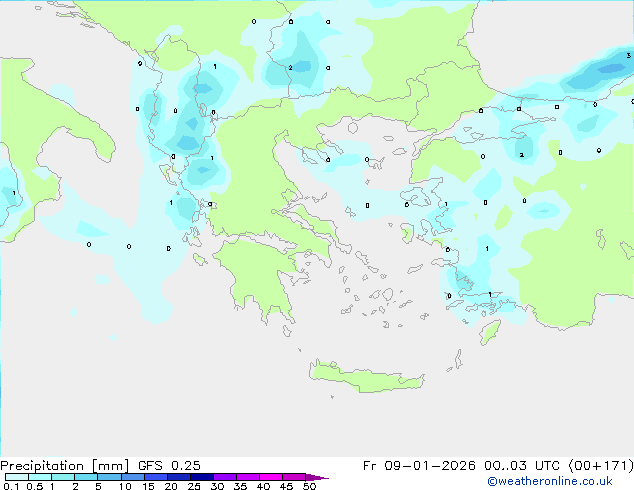
Task: Click the 'Precipitation [mm]' title text
Action: (64, 466)
